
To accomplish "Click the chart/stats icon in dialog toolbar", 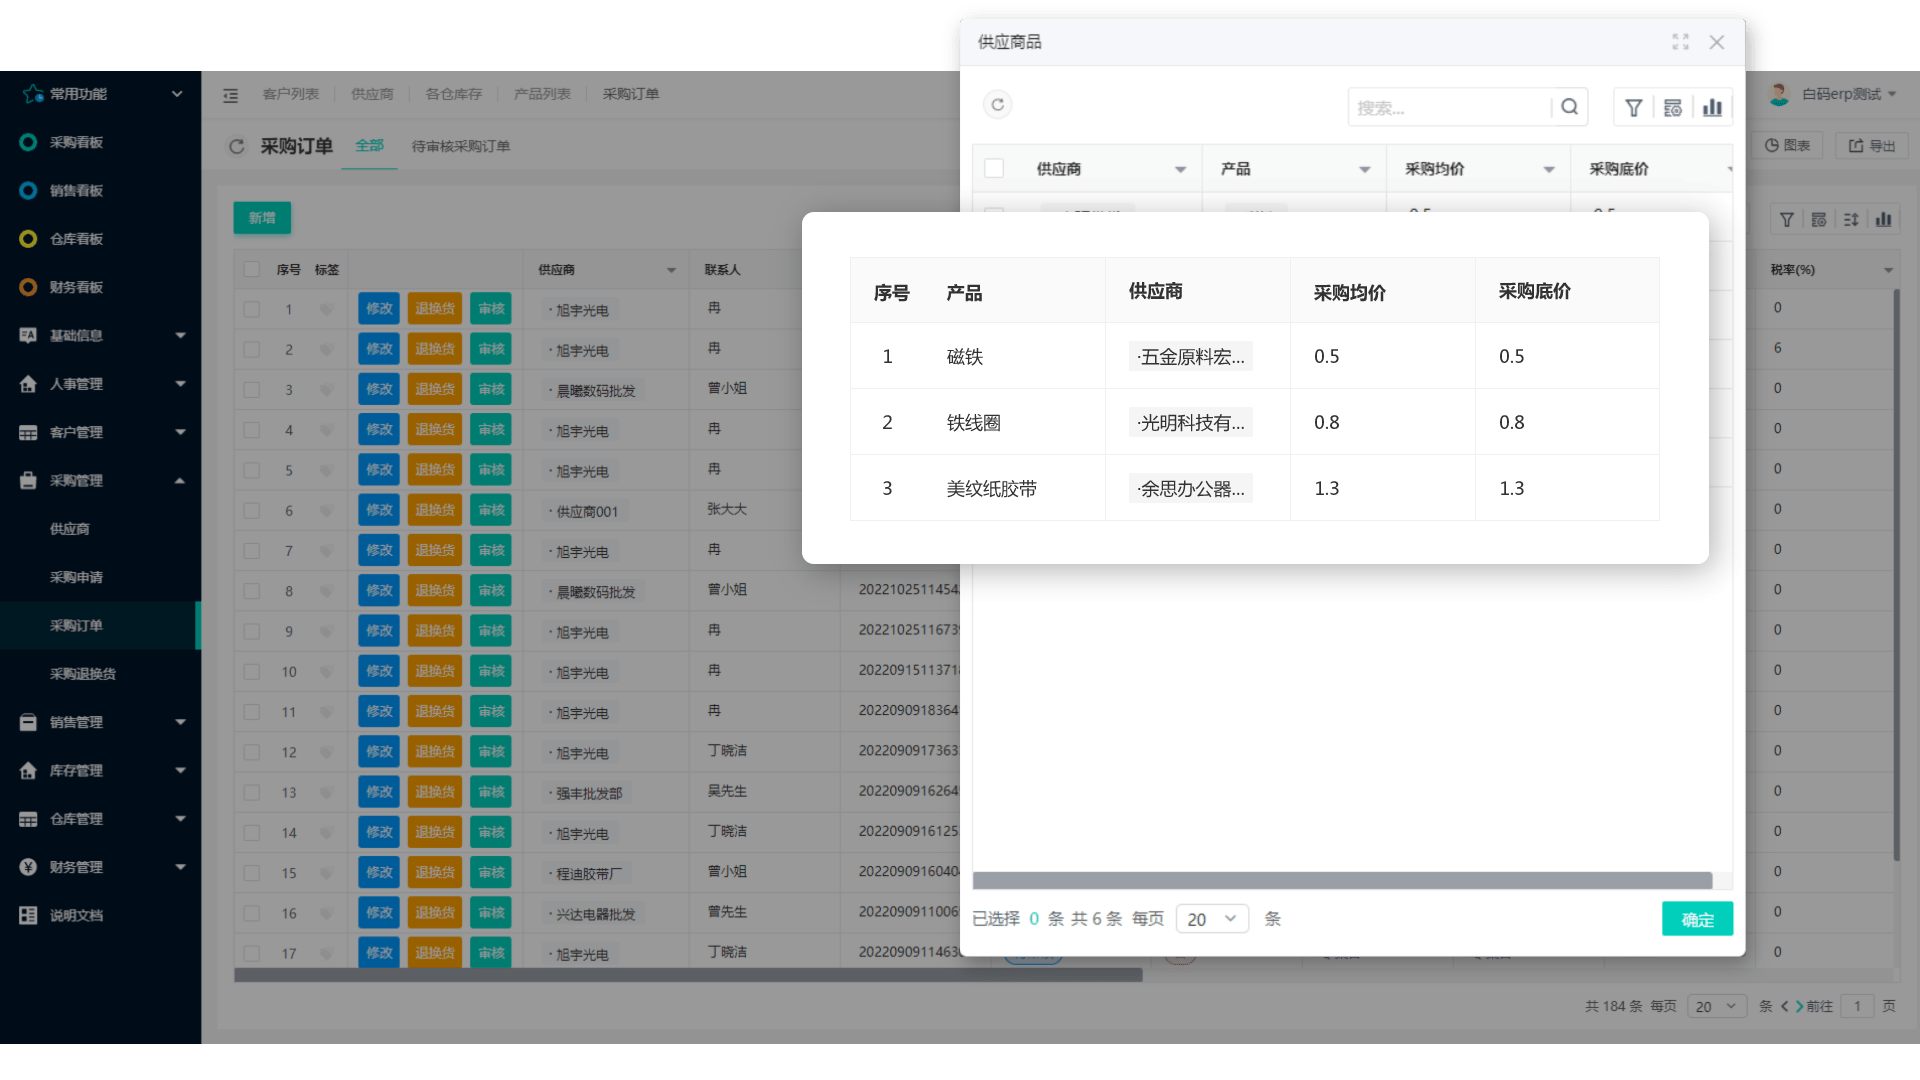I will (1712, 107).
